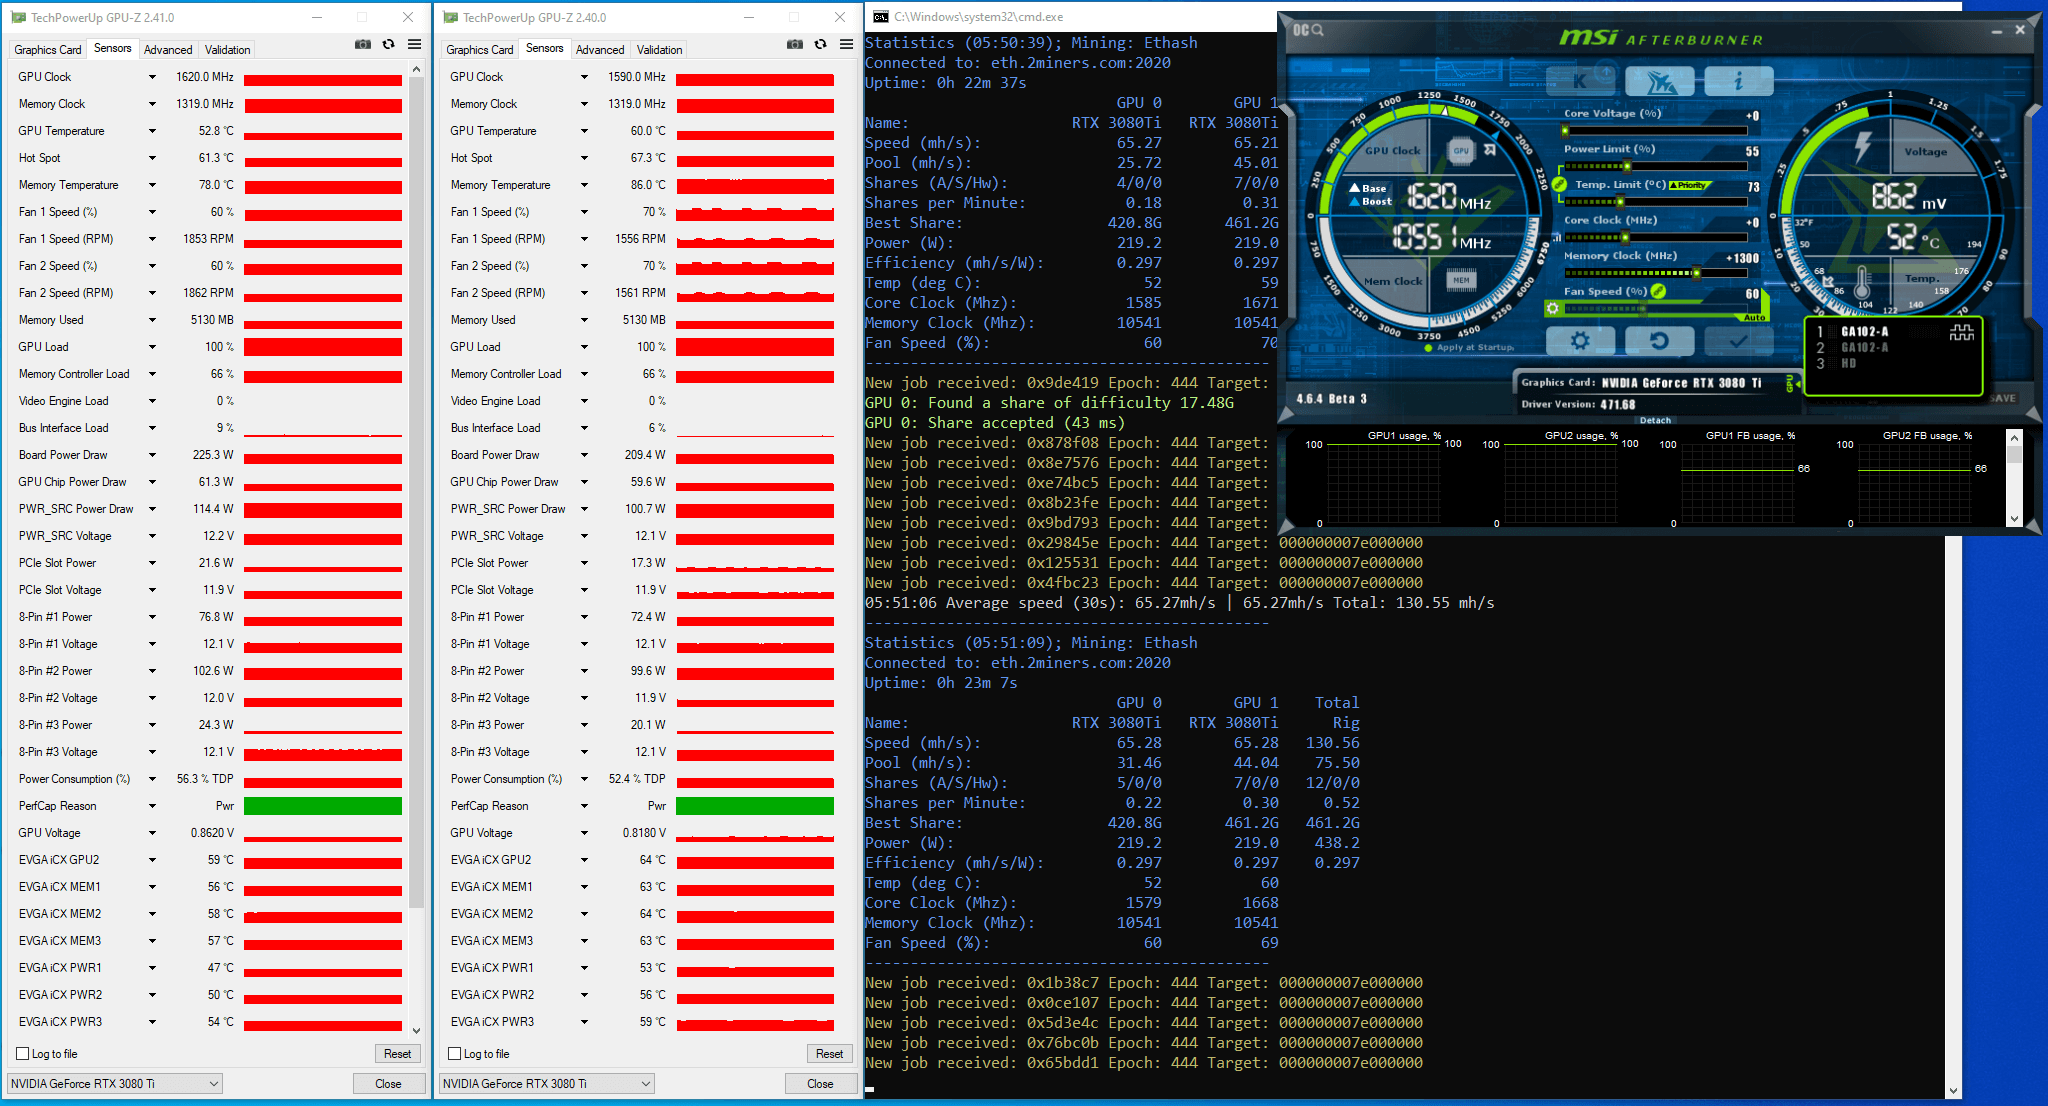Click refresh icon in GPU-Z 2.40.0 window

pos(820,45)
